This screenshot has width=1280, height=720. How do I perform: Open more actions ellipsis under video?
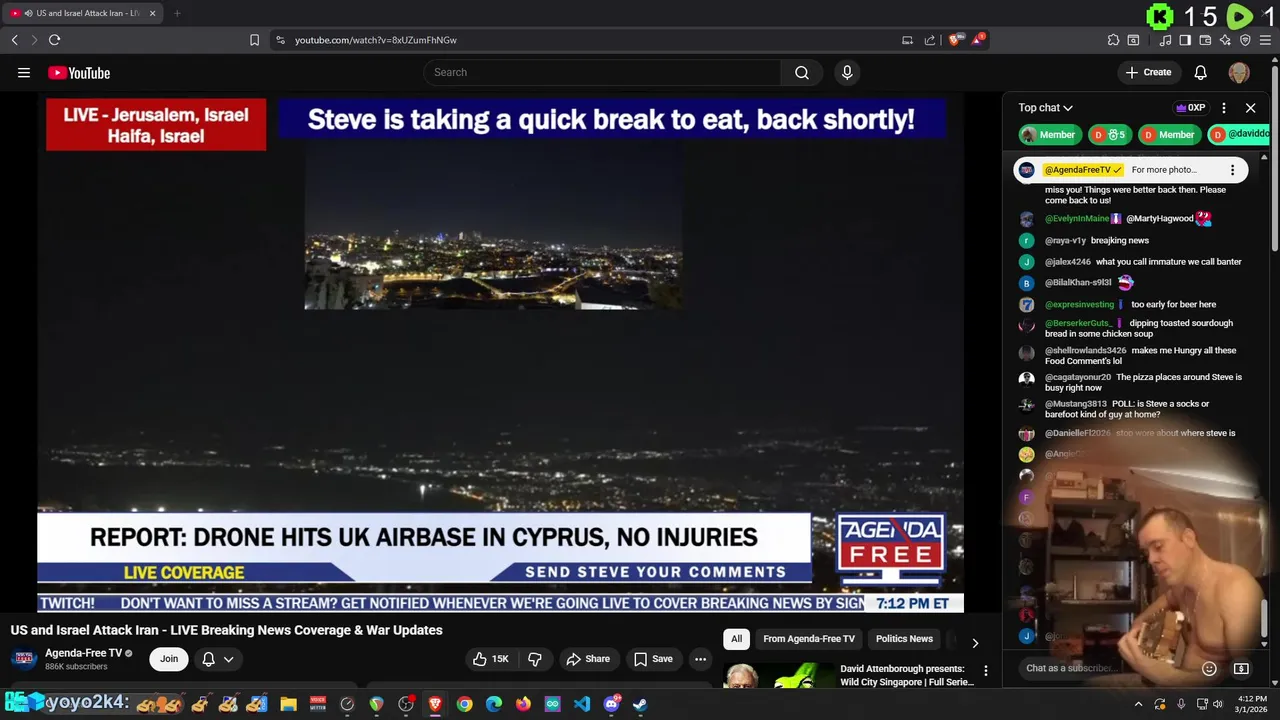click(700, 659)
